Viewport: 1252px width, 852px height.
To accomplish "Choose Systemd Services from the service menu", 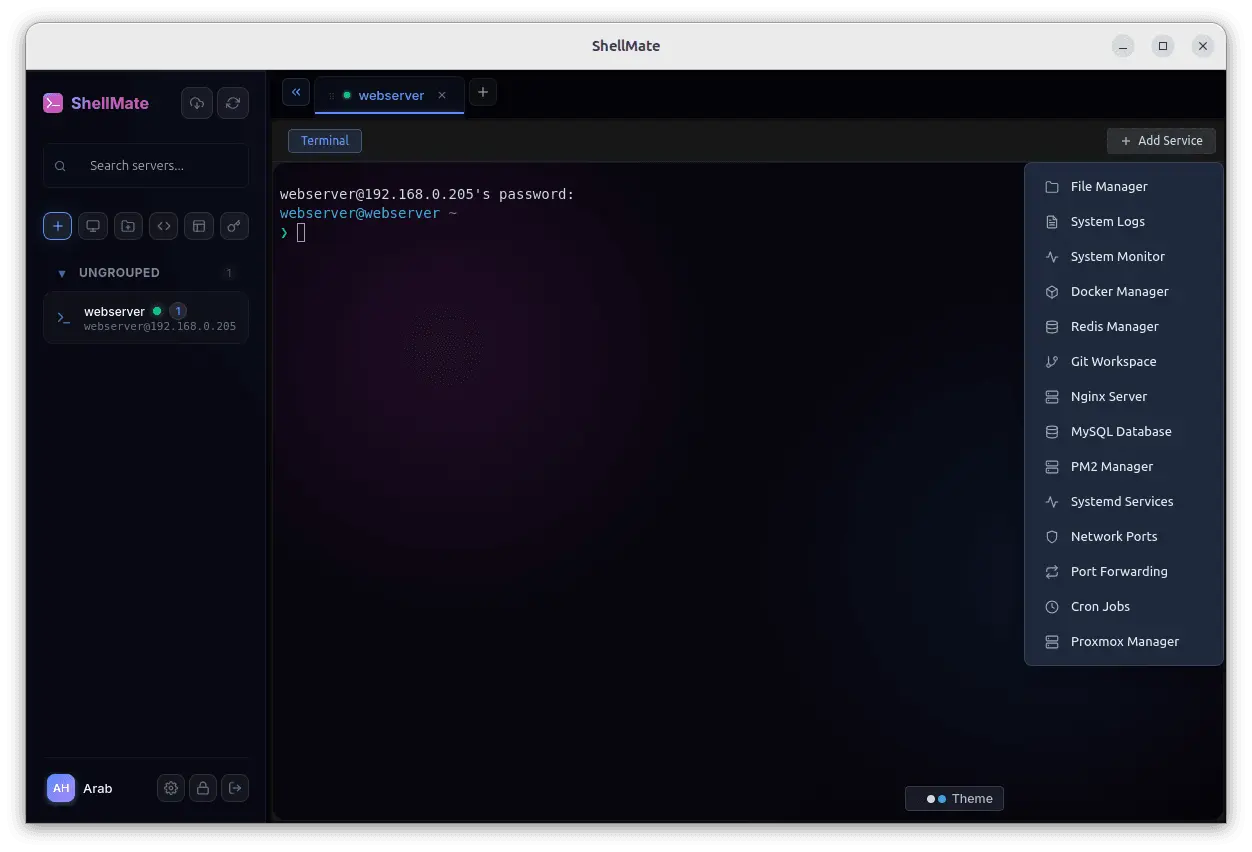I will point(1124,502).
